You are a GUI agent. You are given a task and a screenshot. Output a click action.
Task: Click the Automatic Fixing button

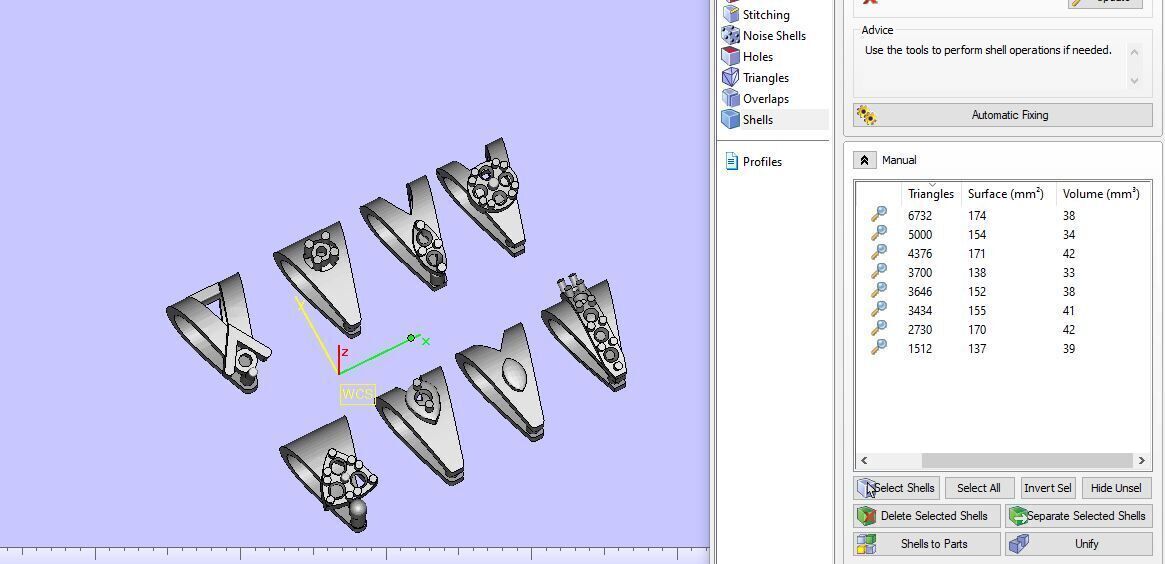click(x=1003, y=115)
